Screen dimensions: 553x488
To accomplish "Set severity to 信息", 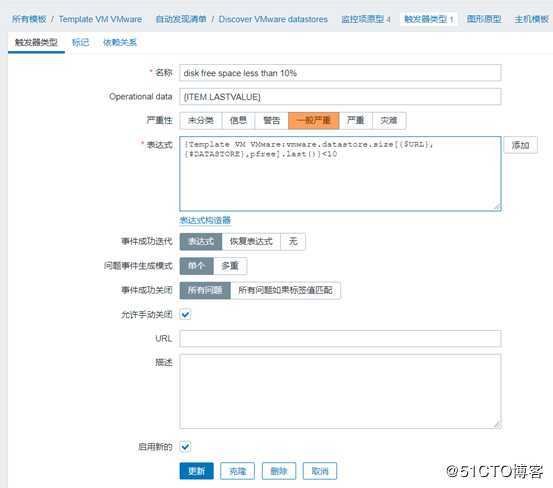I will click(x=238, y=121).
